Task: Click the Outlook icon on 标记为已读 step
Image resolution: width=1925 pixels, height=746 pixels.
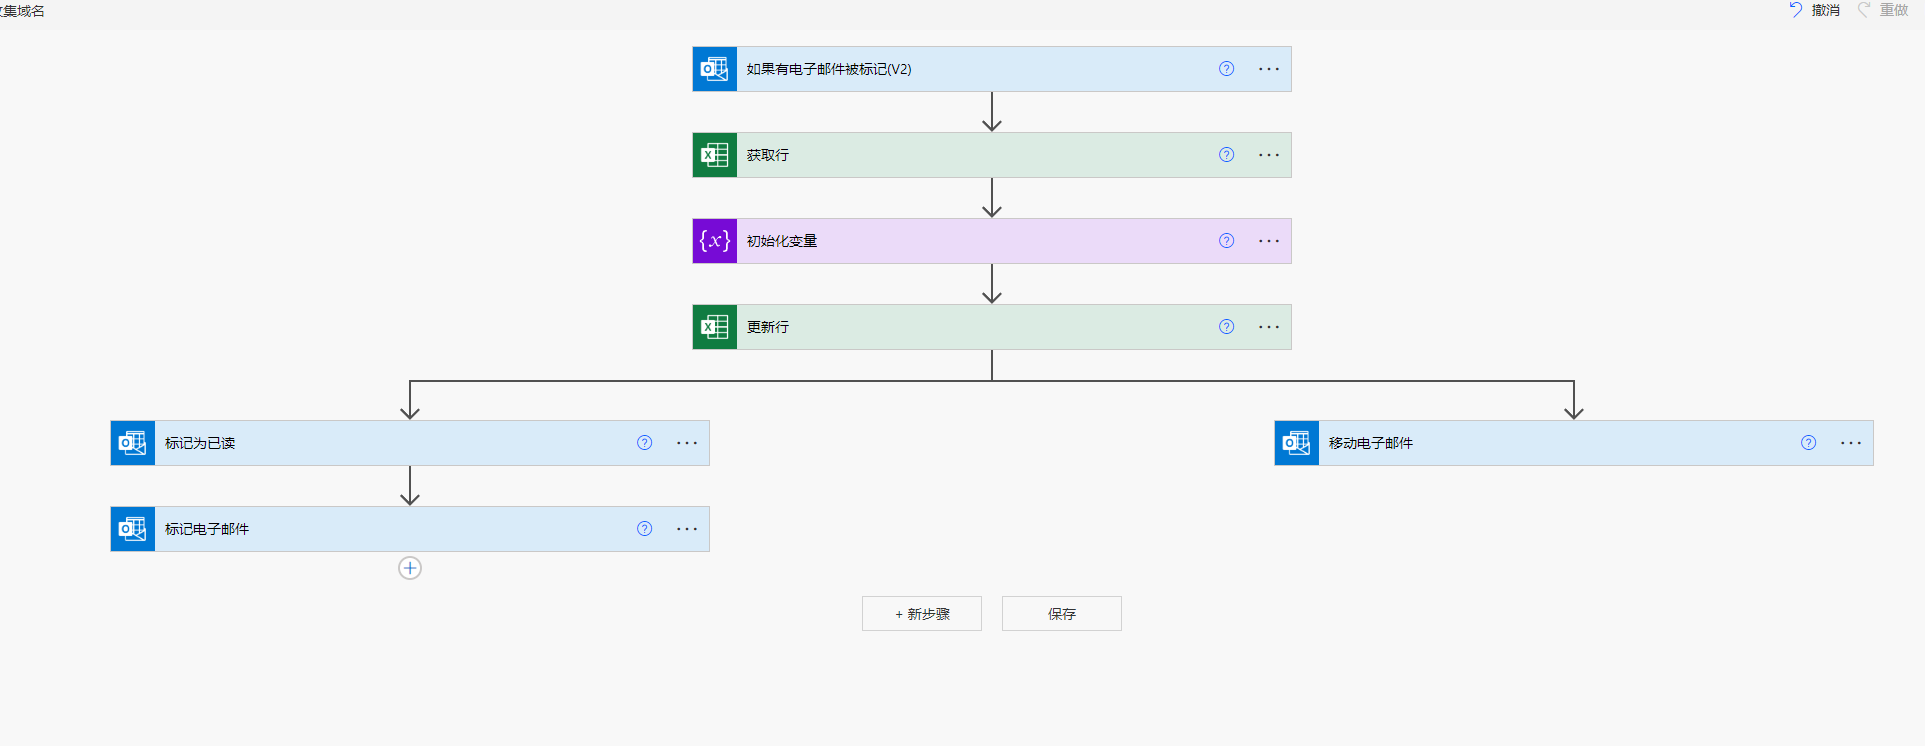Action: (133, 443)
